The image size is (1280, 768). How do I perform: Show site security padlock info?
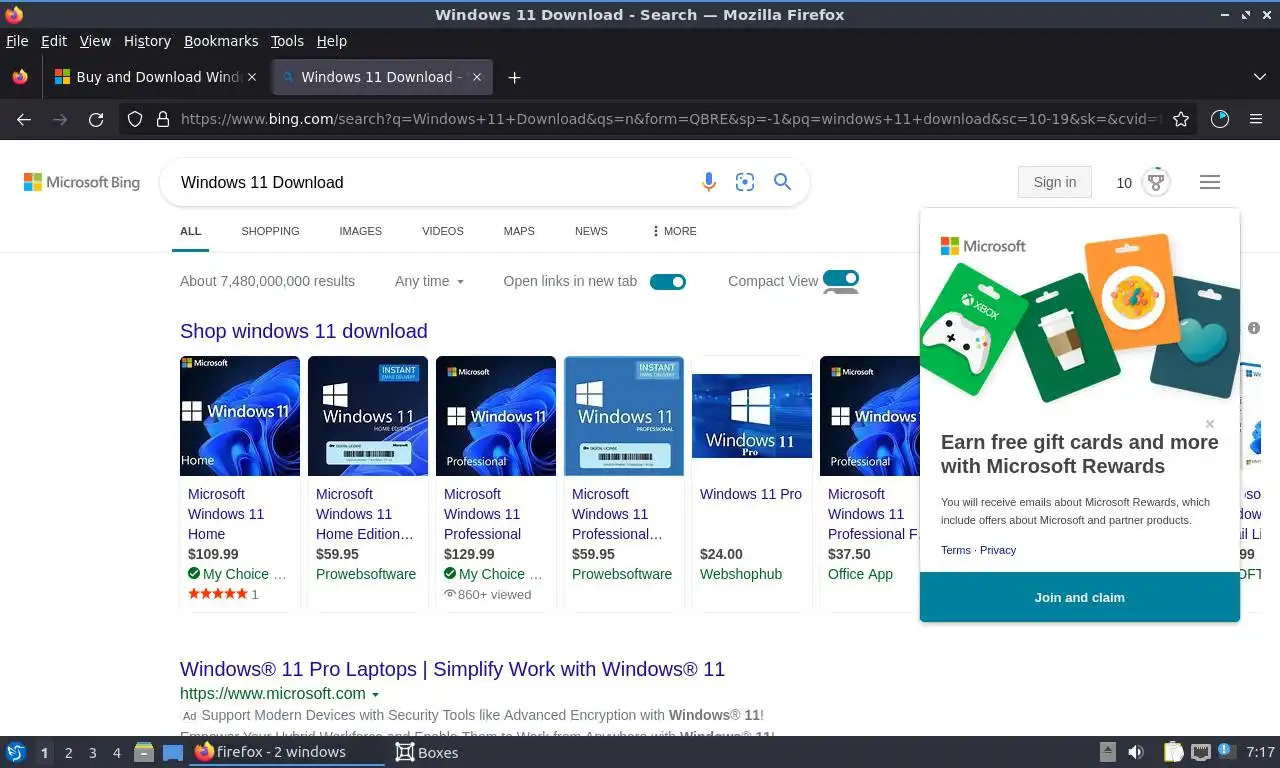pos(163,119)
